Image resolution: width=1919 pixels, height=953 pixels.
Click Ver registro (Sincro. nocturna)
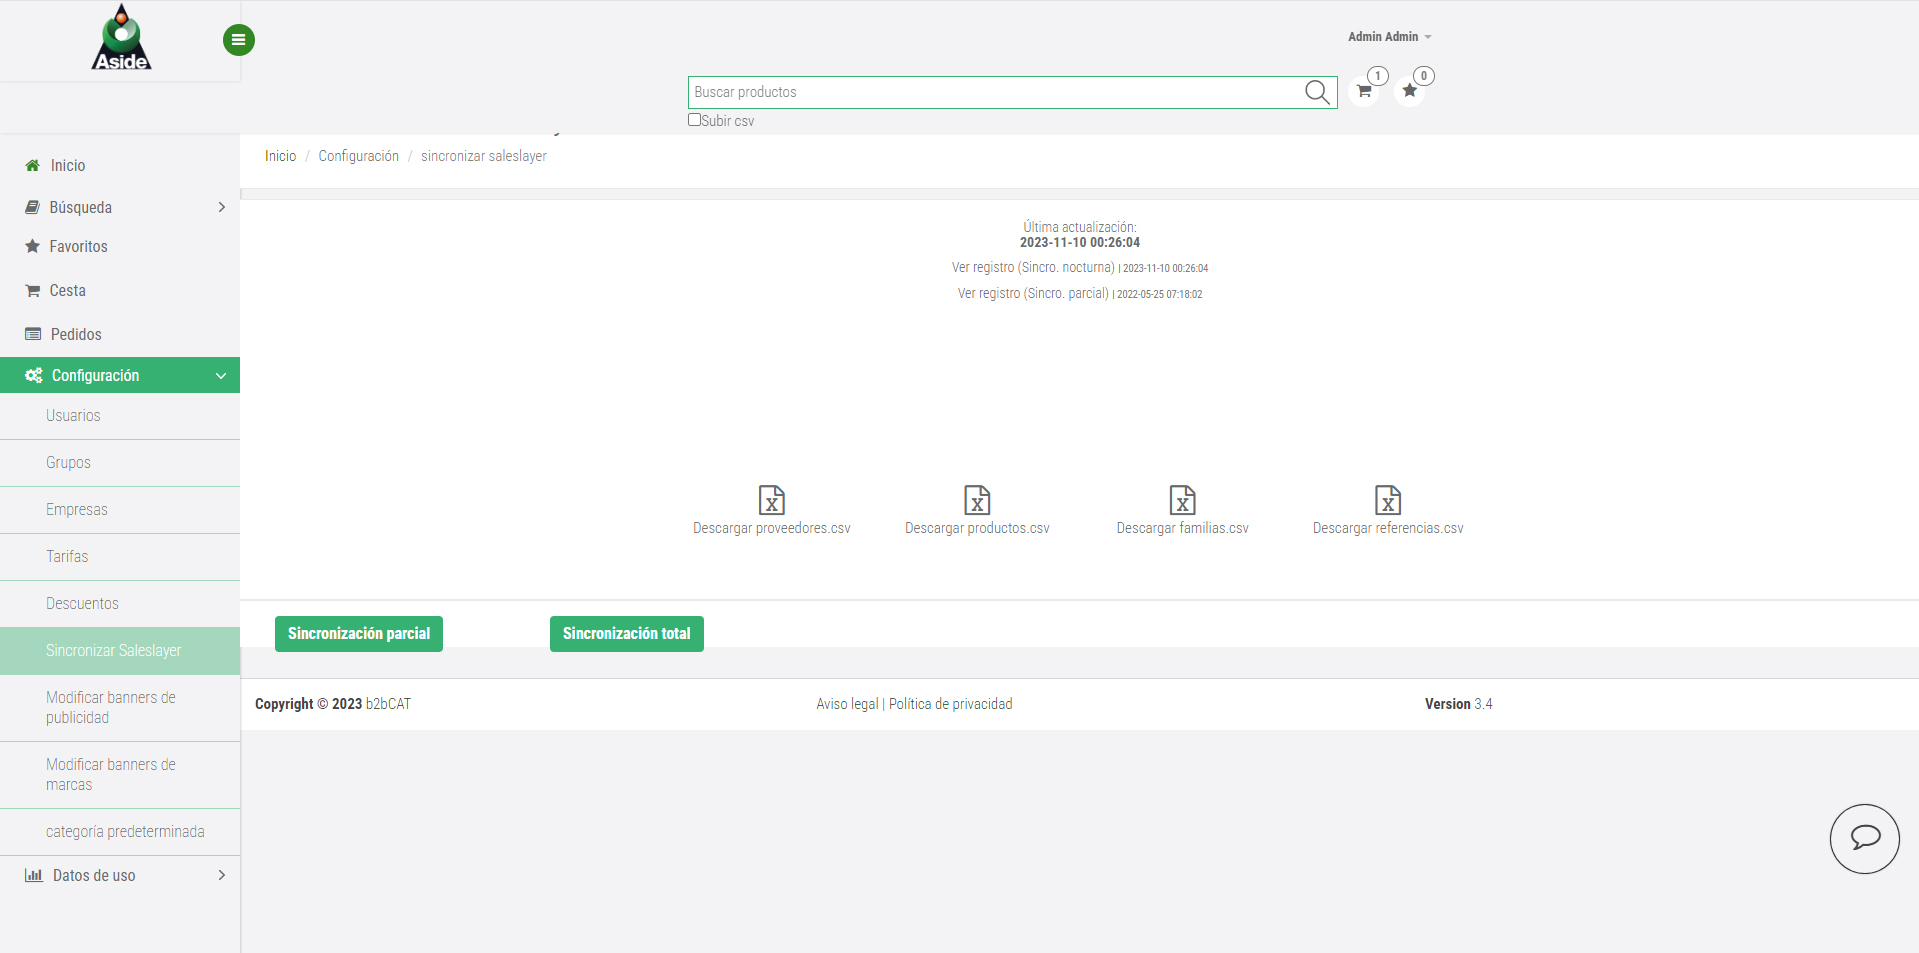pyautogui.click(x=1032, y=267)
